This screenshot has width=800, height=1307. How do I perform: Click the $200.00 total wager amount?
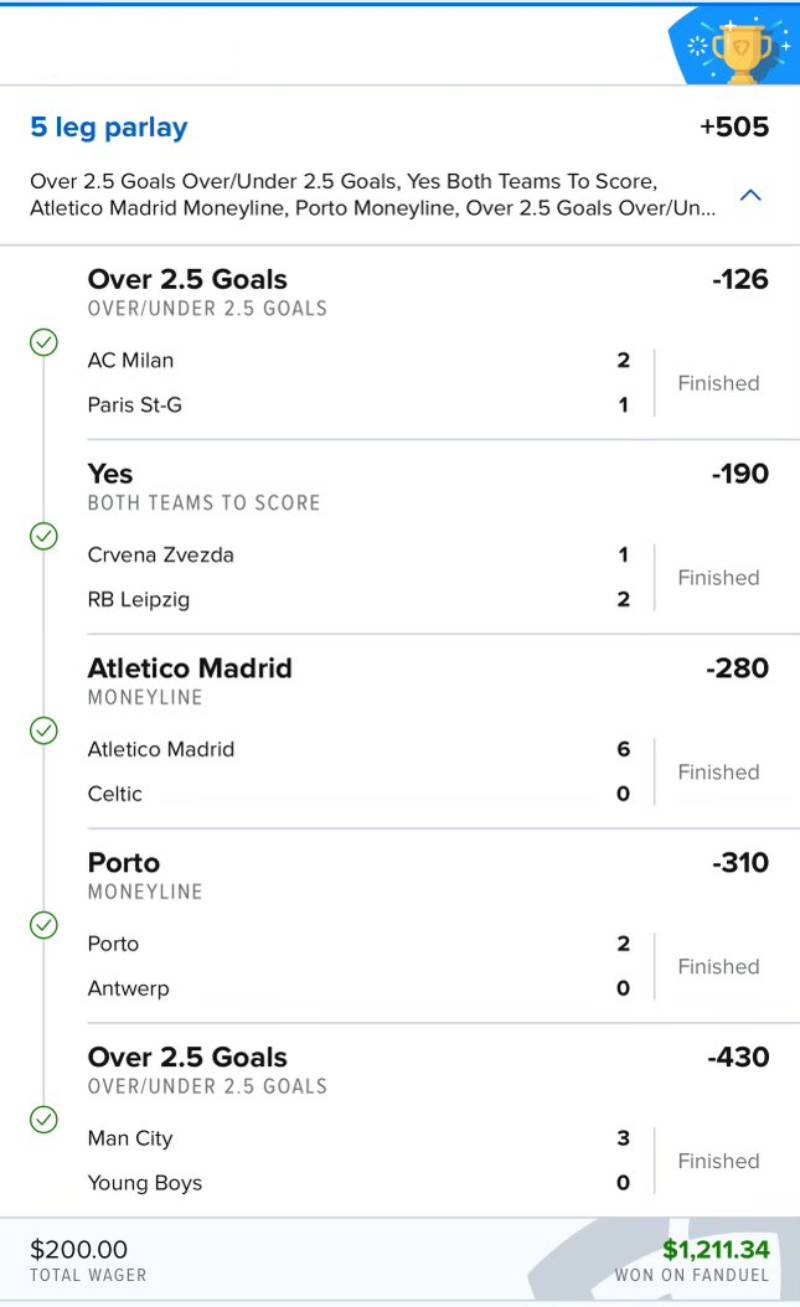pos(79,1249)
